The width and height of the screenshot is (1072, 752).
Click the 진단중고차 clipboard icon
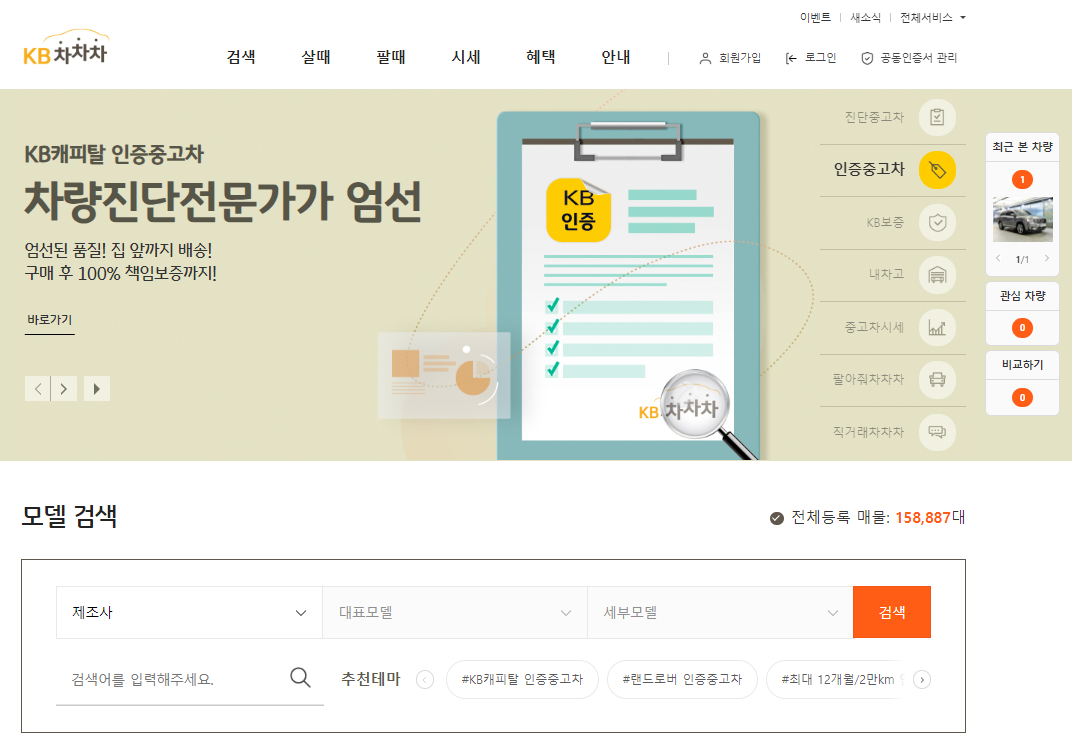click(x=937, y=117)
